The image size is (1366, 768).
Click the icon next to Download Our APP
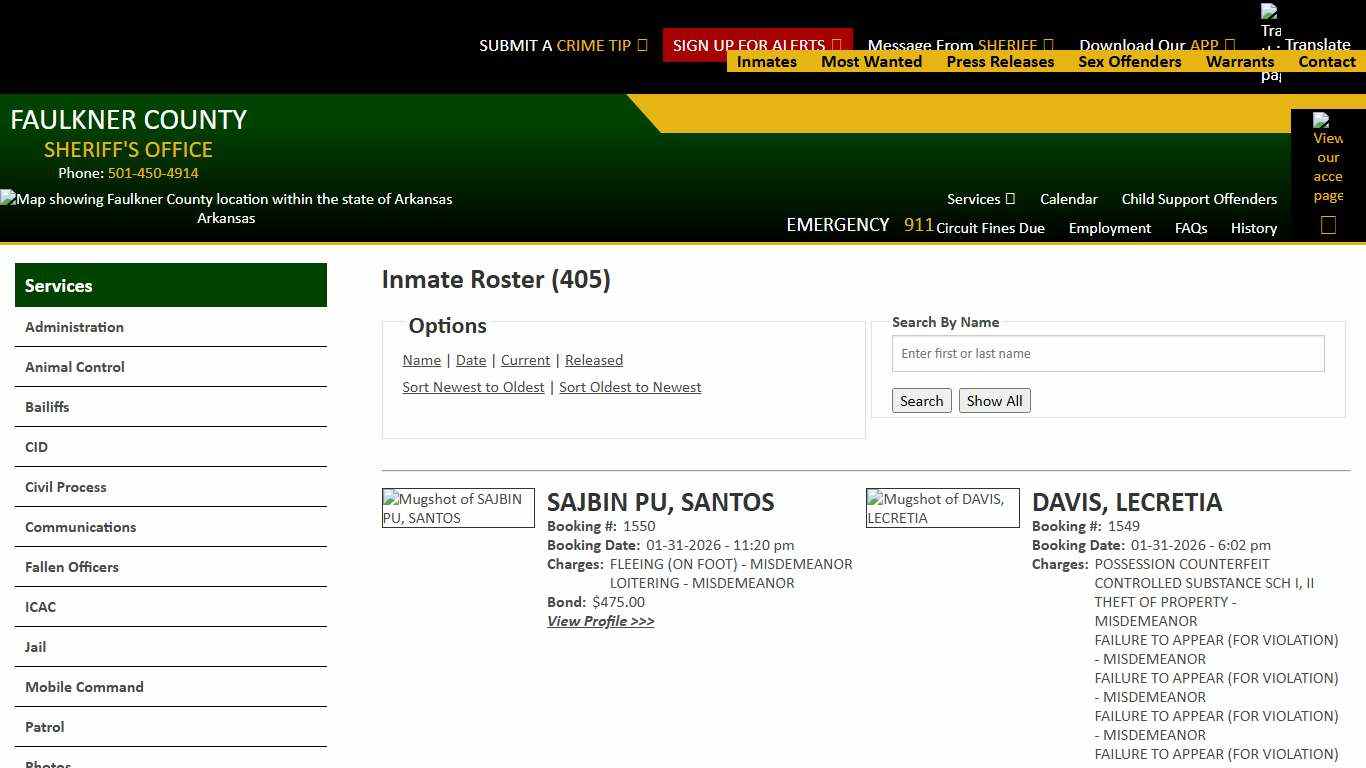(x=1232, y=45)
